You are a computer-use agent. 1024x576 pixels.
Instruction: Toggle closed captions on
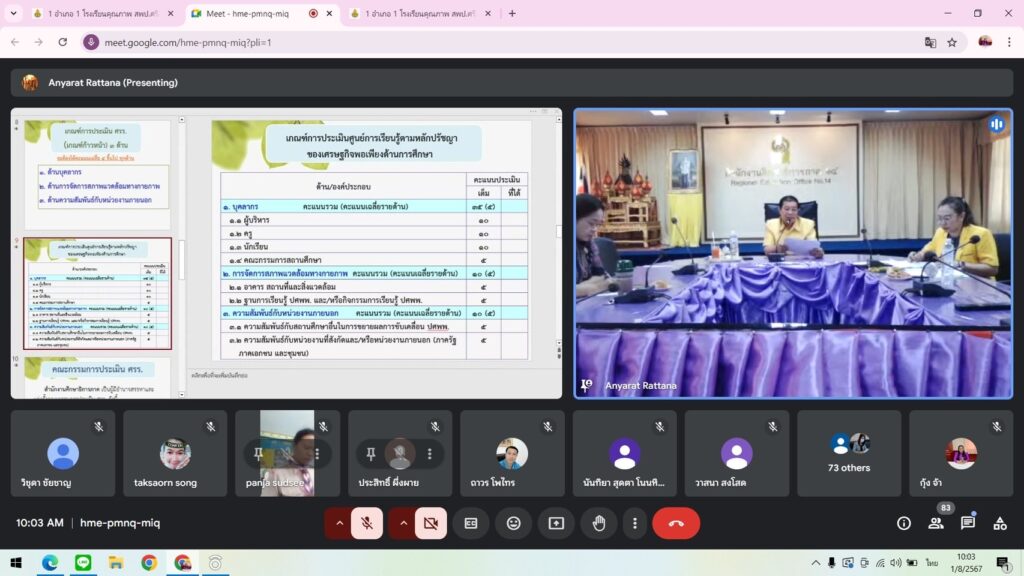click(x=470, y=523)
